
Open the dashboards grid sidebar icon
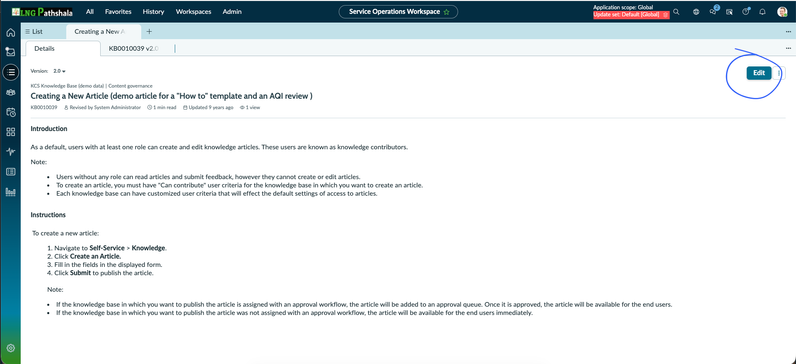pos(11,132)
